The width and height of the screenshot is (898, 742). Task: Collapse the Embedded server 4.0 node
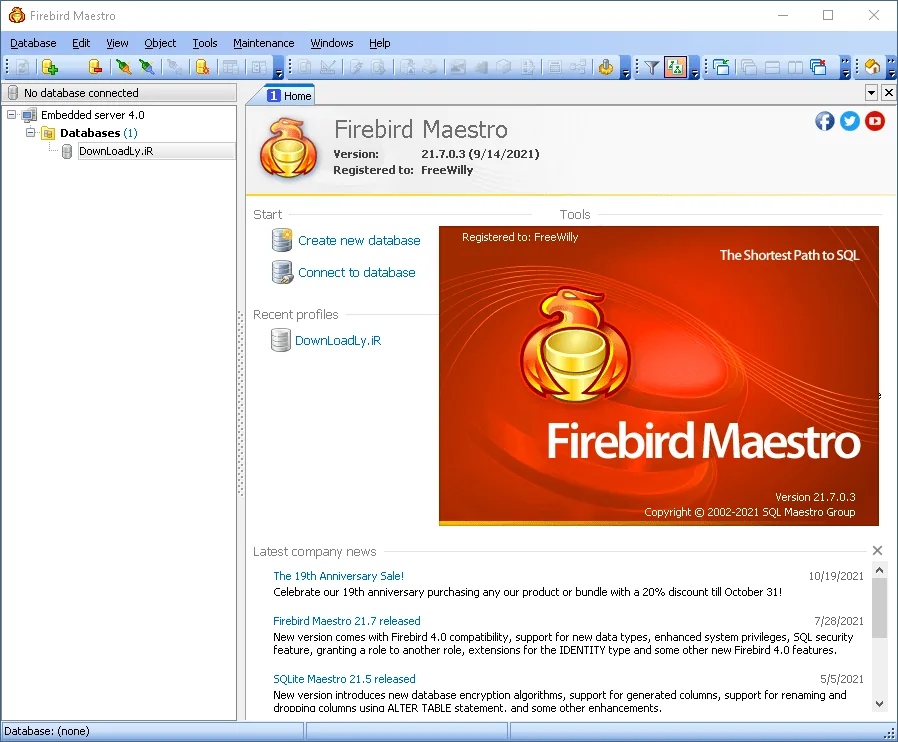click(11, 115)
